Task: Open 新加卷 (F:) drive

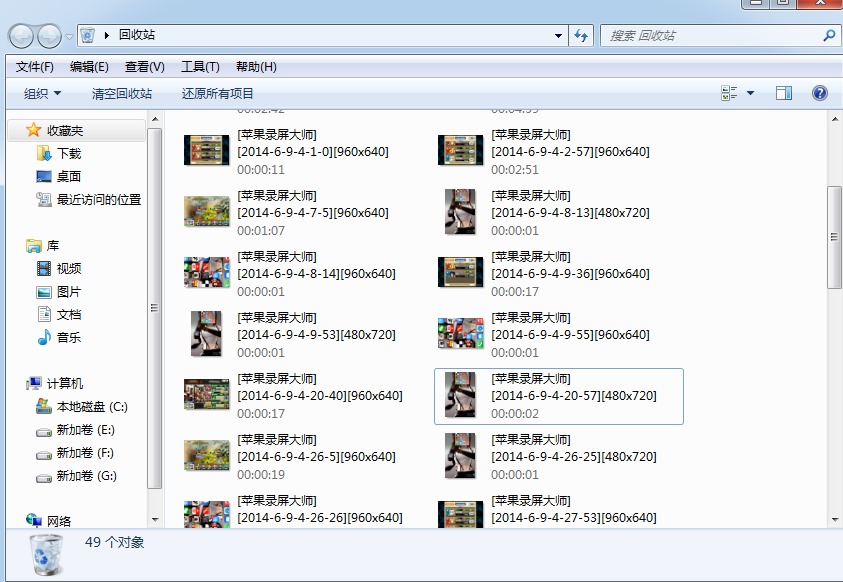Action: click(85, 453)
